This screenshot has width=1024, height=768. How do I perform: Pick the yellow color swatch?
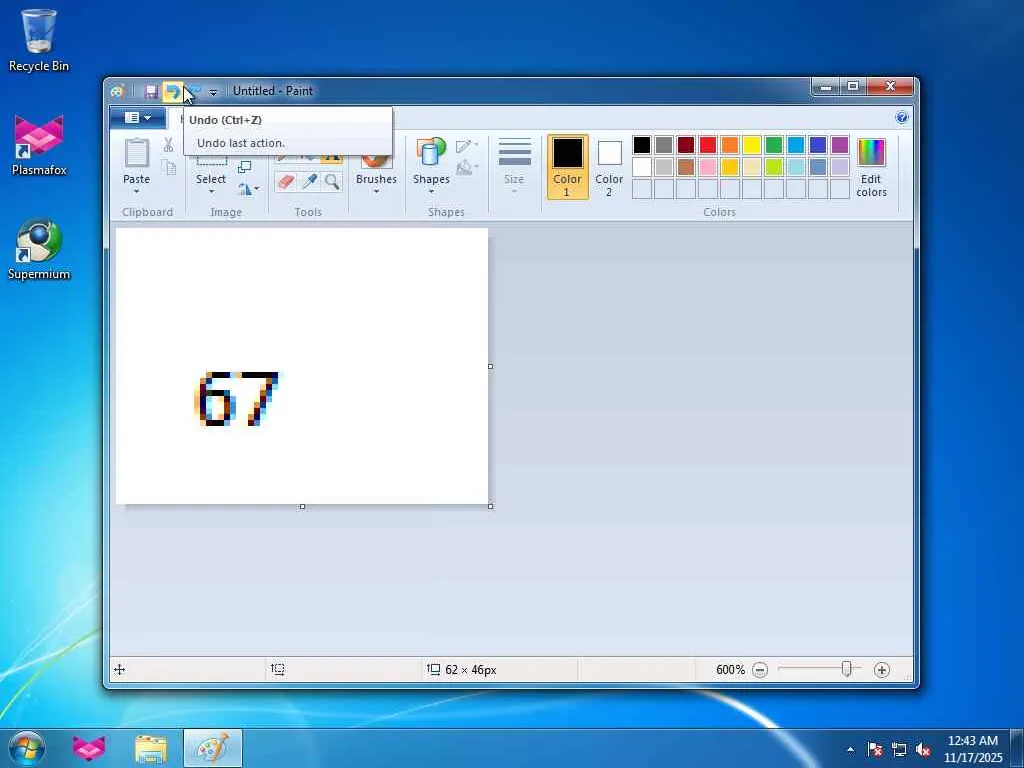click(752, 144)
